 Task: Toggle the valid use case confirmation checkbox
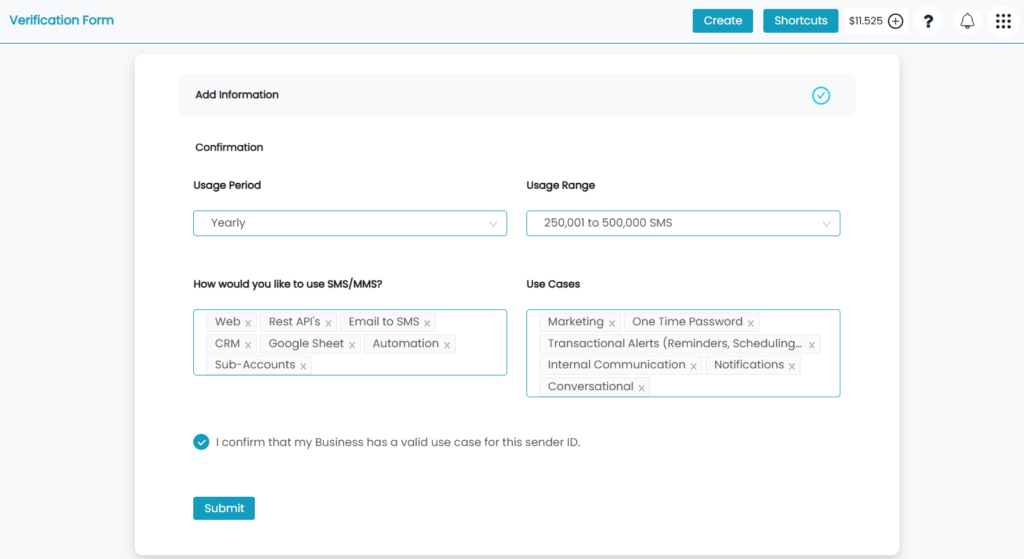[201, 442]
